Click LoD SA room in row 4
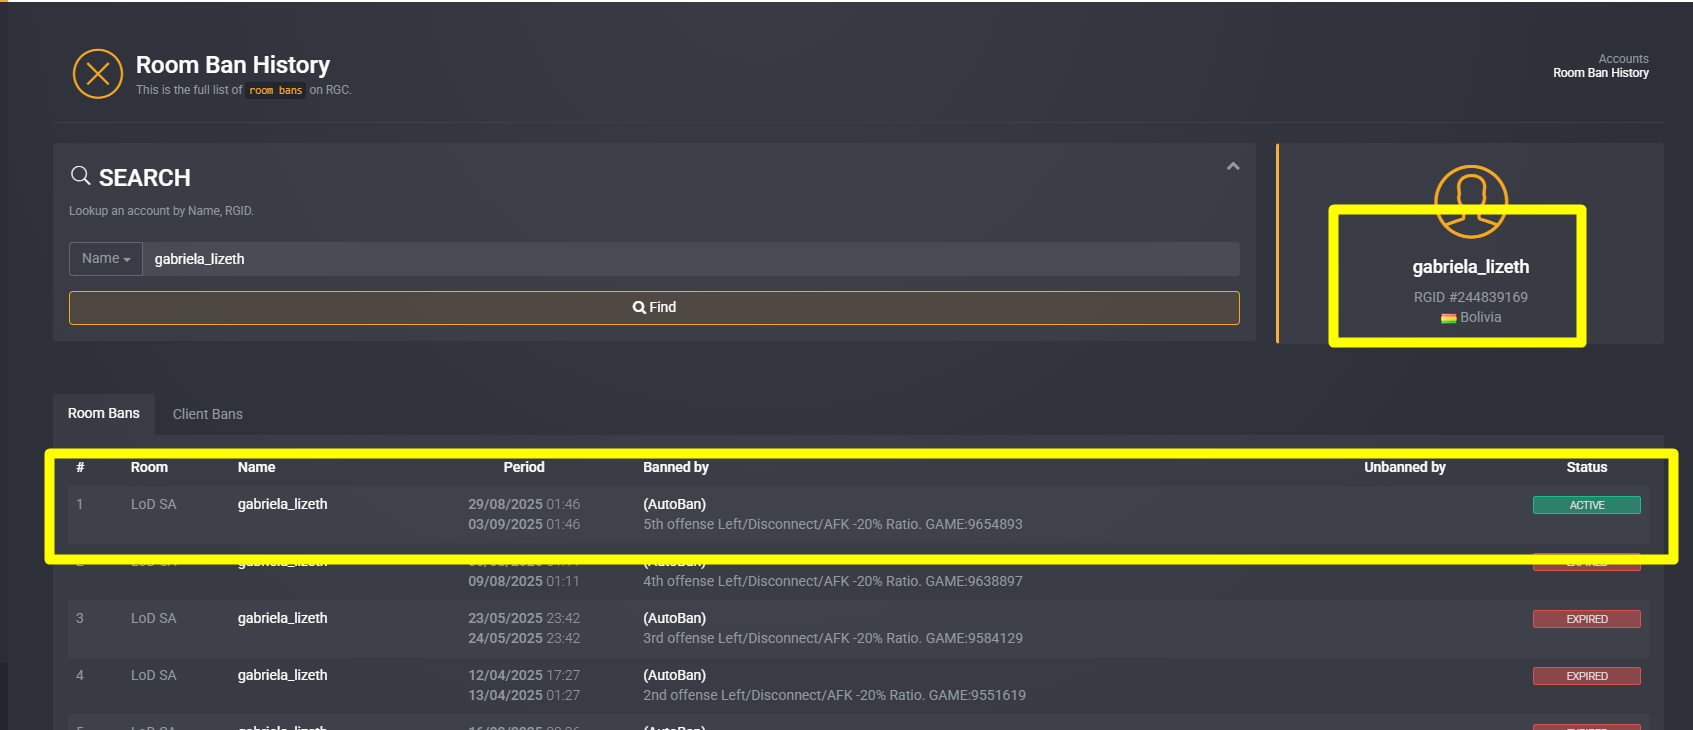This screenshot has width=1693, height=730. [153, 675]
